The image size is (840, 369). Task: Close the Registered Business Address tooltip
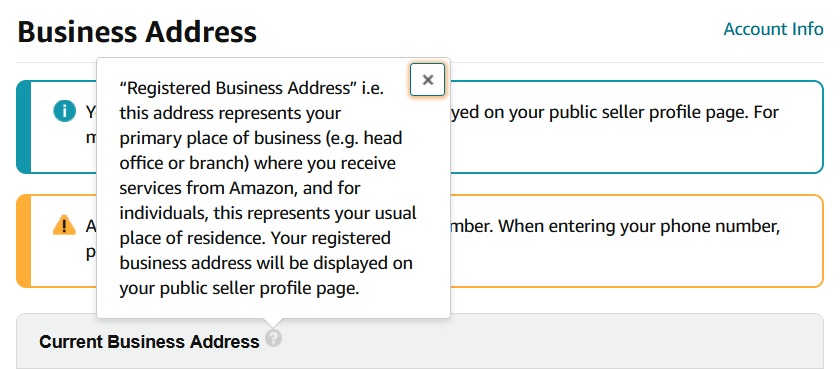pyautogui.click(x=428, y=80)
